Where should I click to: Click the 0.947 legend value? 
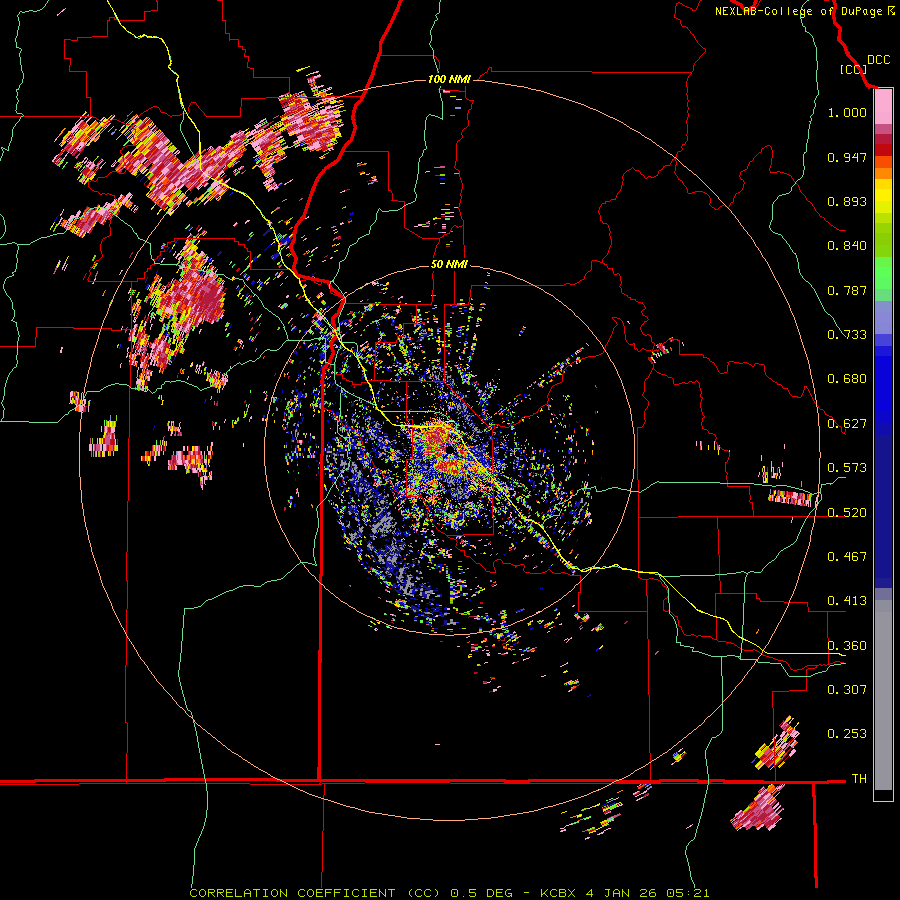pyautogui.click(x=847, y=157)
